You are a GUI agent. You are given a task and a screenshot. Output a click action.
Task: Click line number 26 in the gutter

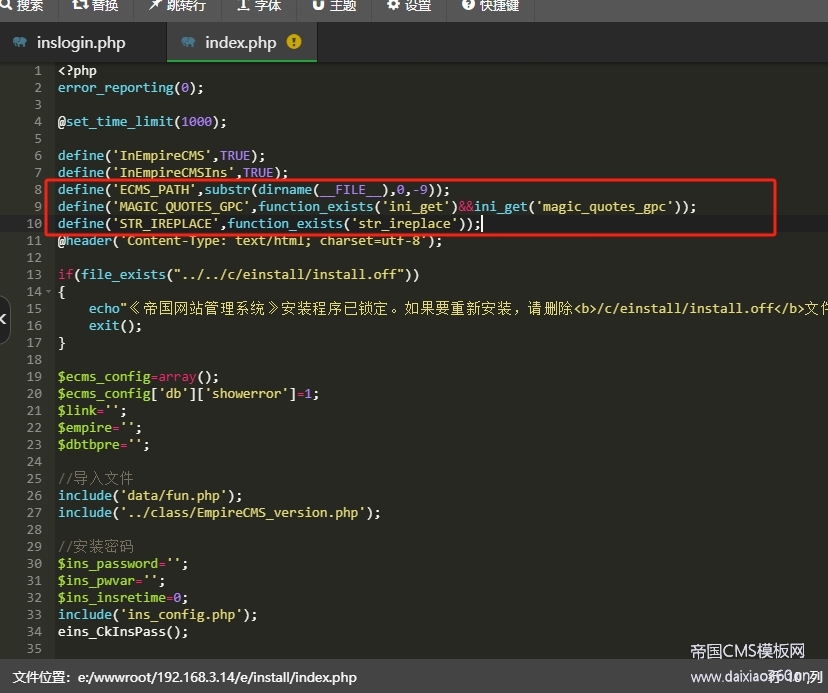(x=36, y=496)
